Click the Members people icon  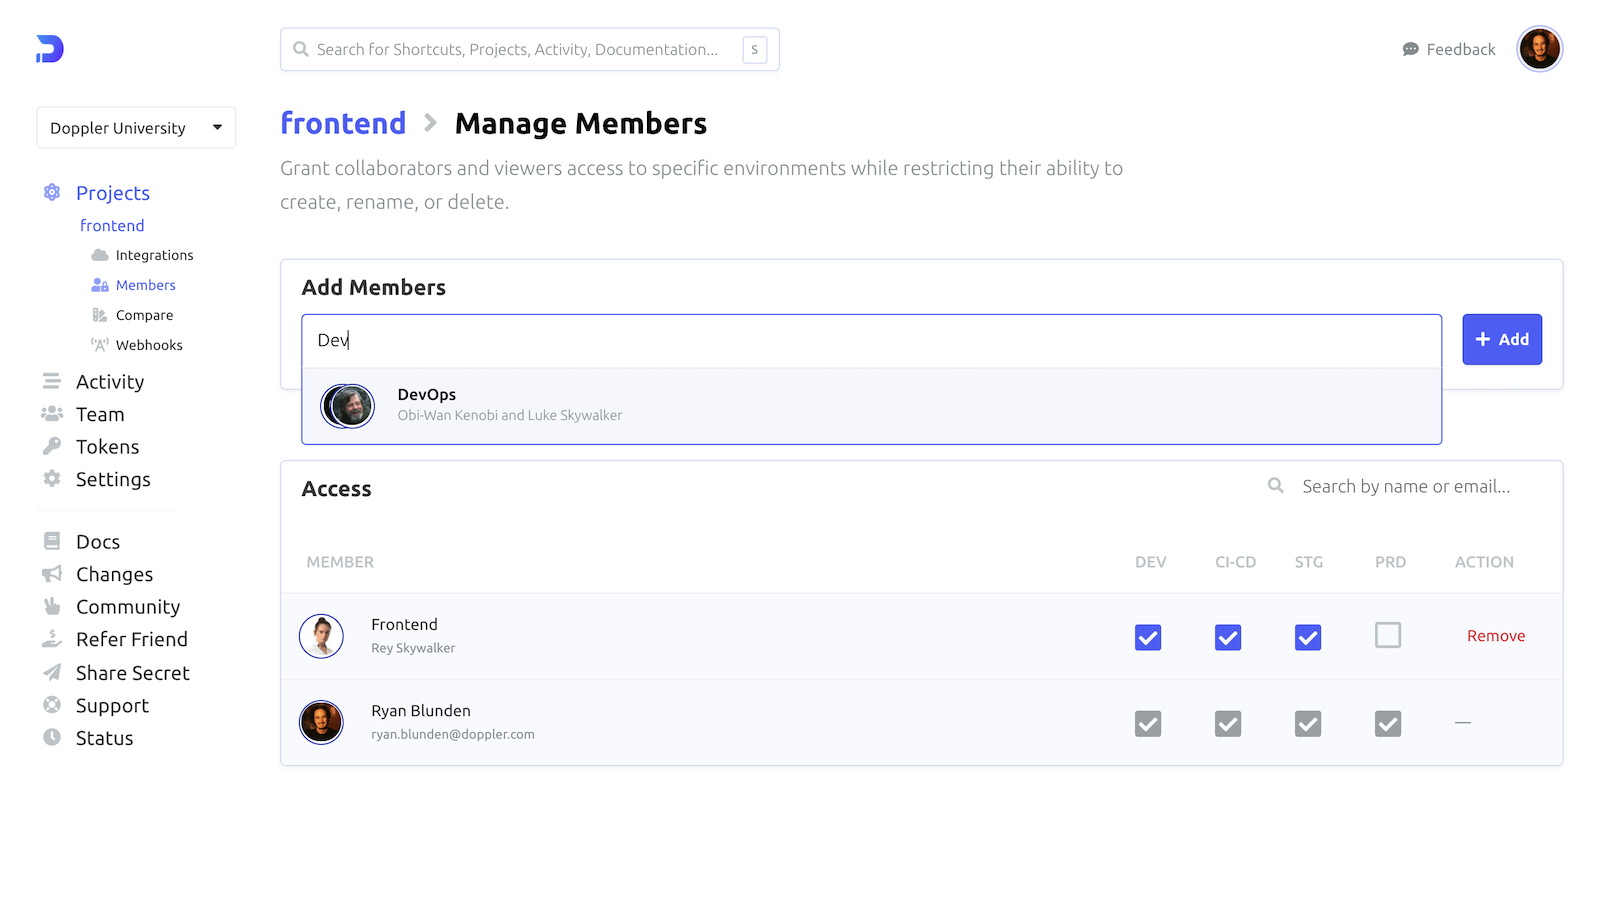100,285
